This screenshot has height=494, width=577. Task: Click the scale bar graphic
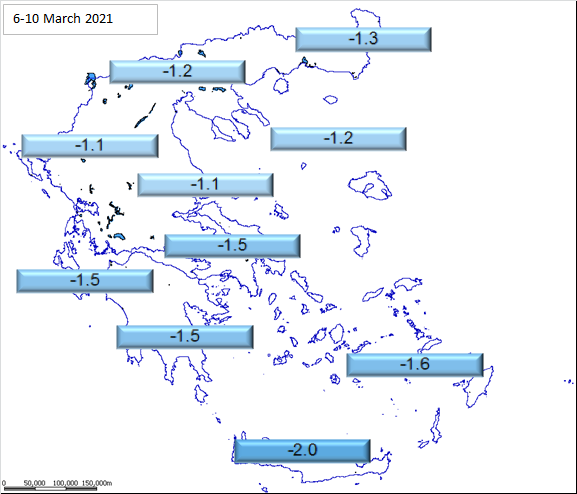50,488
